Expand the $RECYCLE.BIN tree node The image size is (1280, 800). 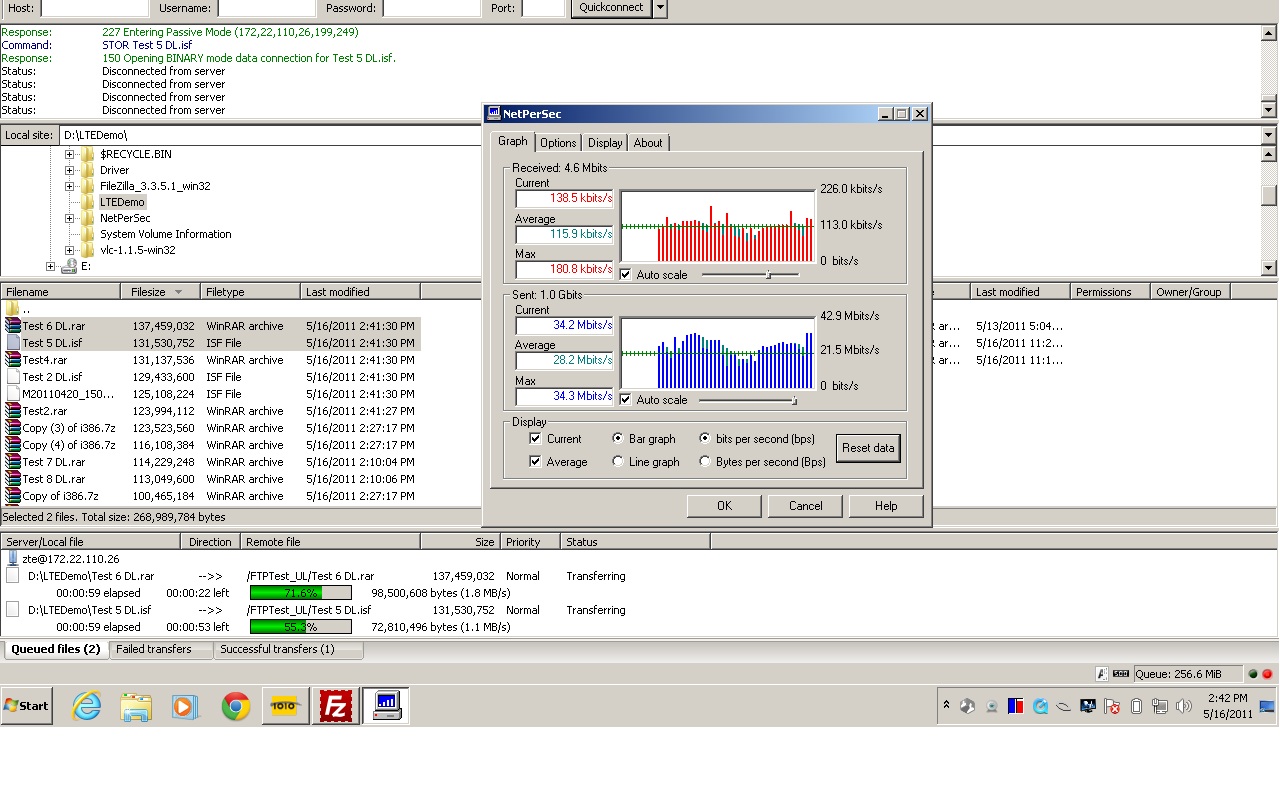click(x=70, y=154)
